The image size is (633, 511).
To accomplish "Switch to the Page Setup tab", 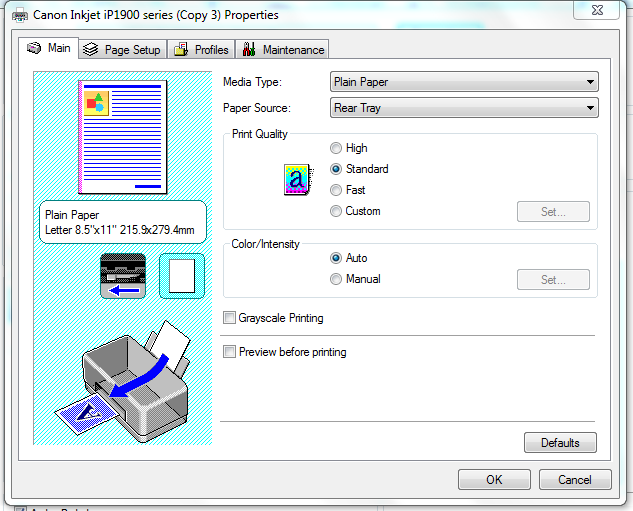I will point(123,49).
